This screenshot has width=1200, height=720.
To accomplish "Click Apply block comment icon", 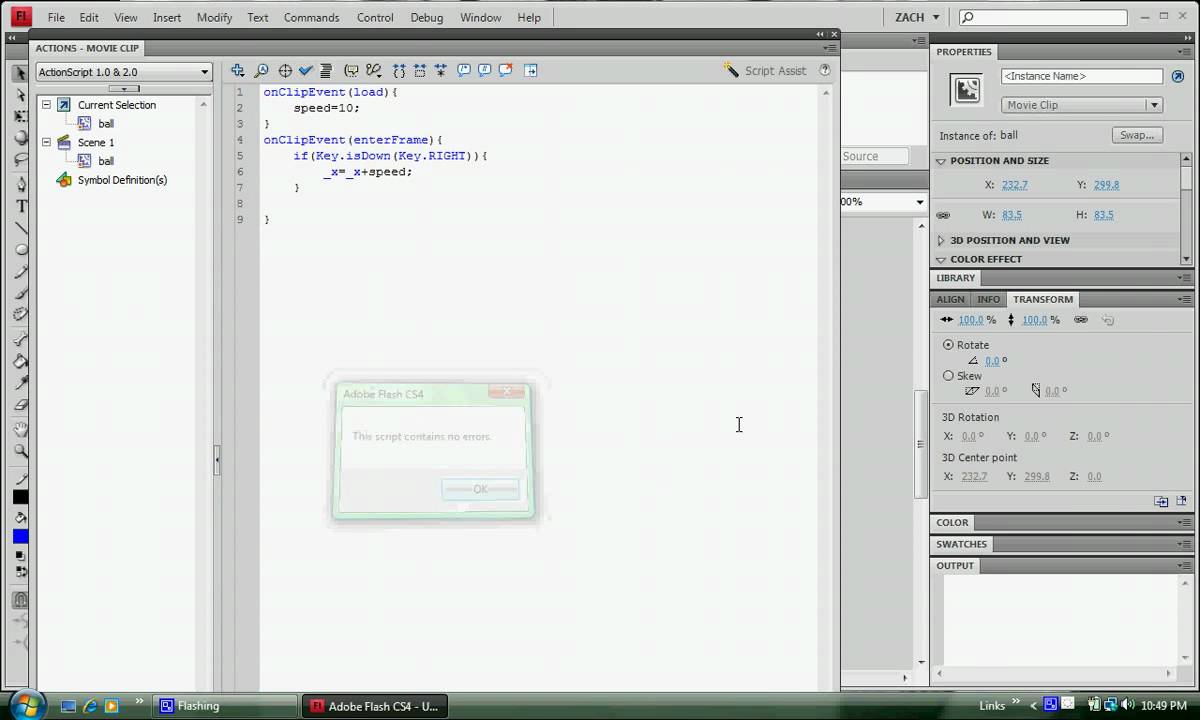I will (464, 71).
